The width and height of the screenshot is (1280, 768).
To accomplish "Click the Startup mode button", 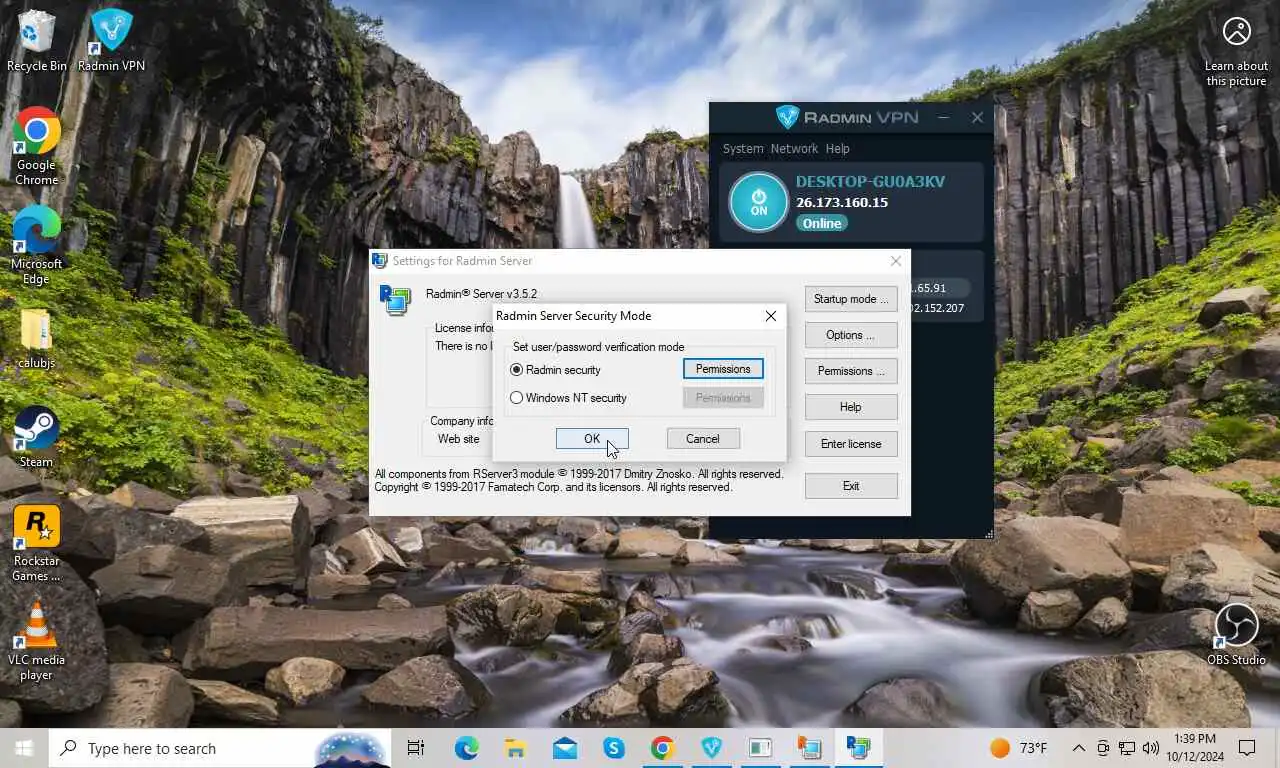I will coord(851,299).
